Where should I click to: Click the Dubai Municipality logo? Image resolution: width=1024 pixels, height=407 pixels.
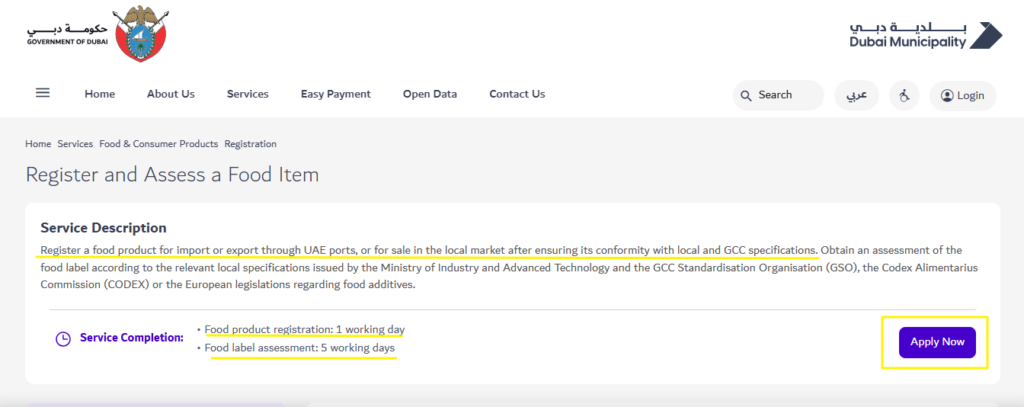click(921, 35)
